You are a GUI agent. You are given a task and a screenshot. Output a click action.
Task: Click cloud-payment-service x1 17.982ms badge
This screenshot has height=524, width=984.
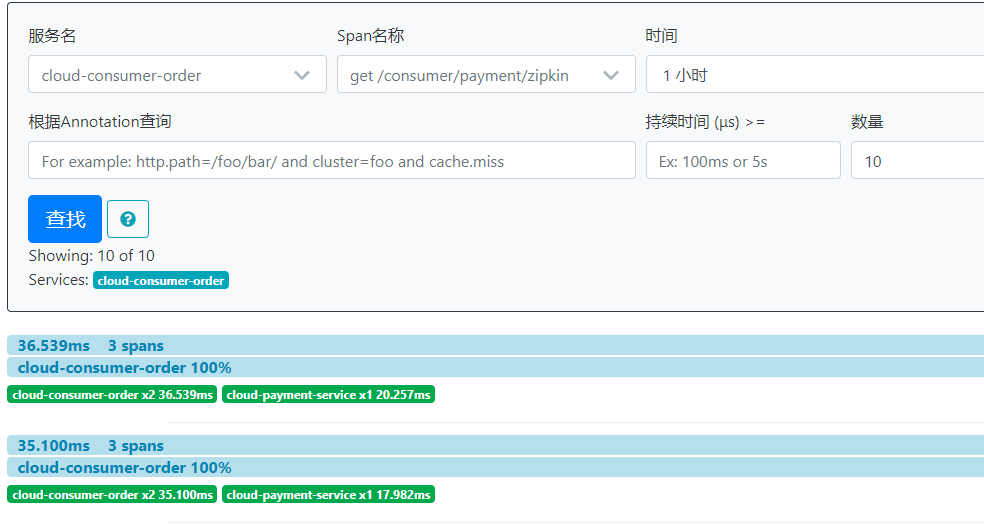click(x=328, y=495)
